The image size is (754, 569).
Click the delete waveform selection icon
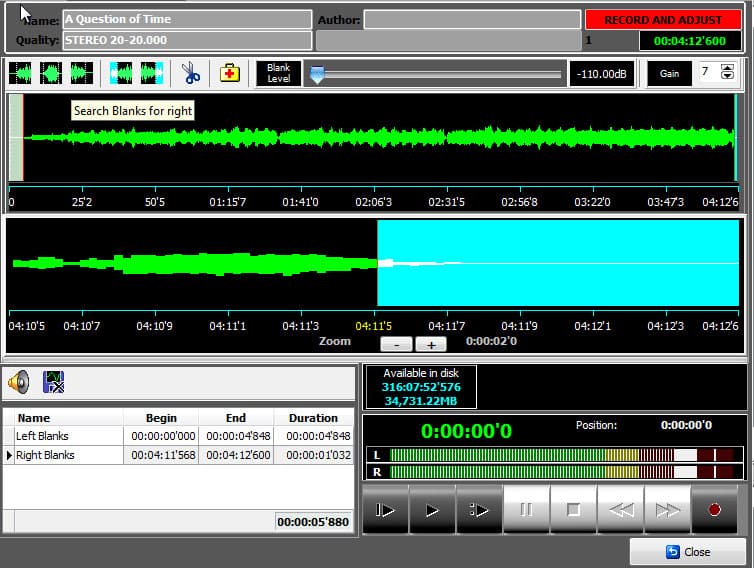pyautogui.click(x=53, y=382)
